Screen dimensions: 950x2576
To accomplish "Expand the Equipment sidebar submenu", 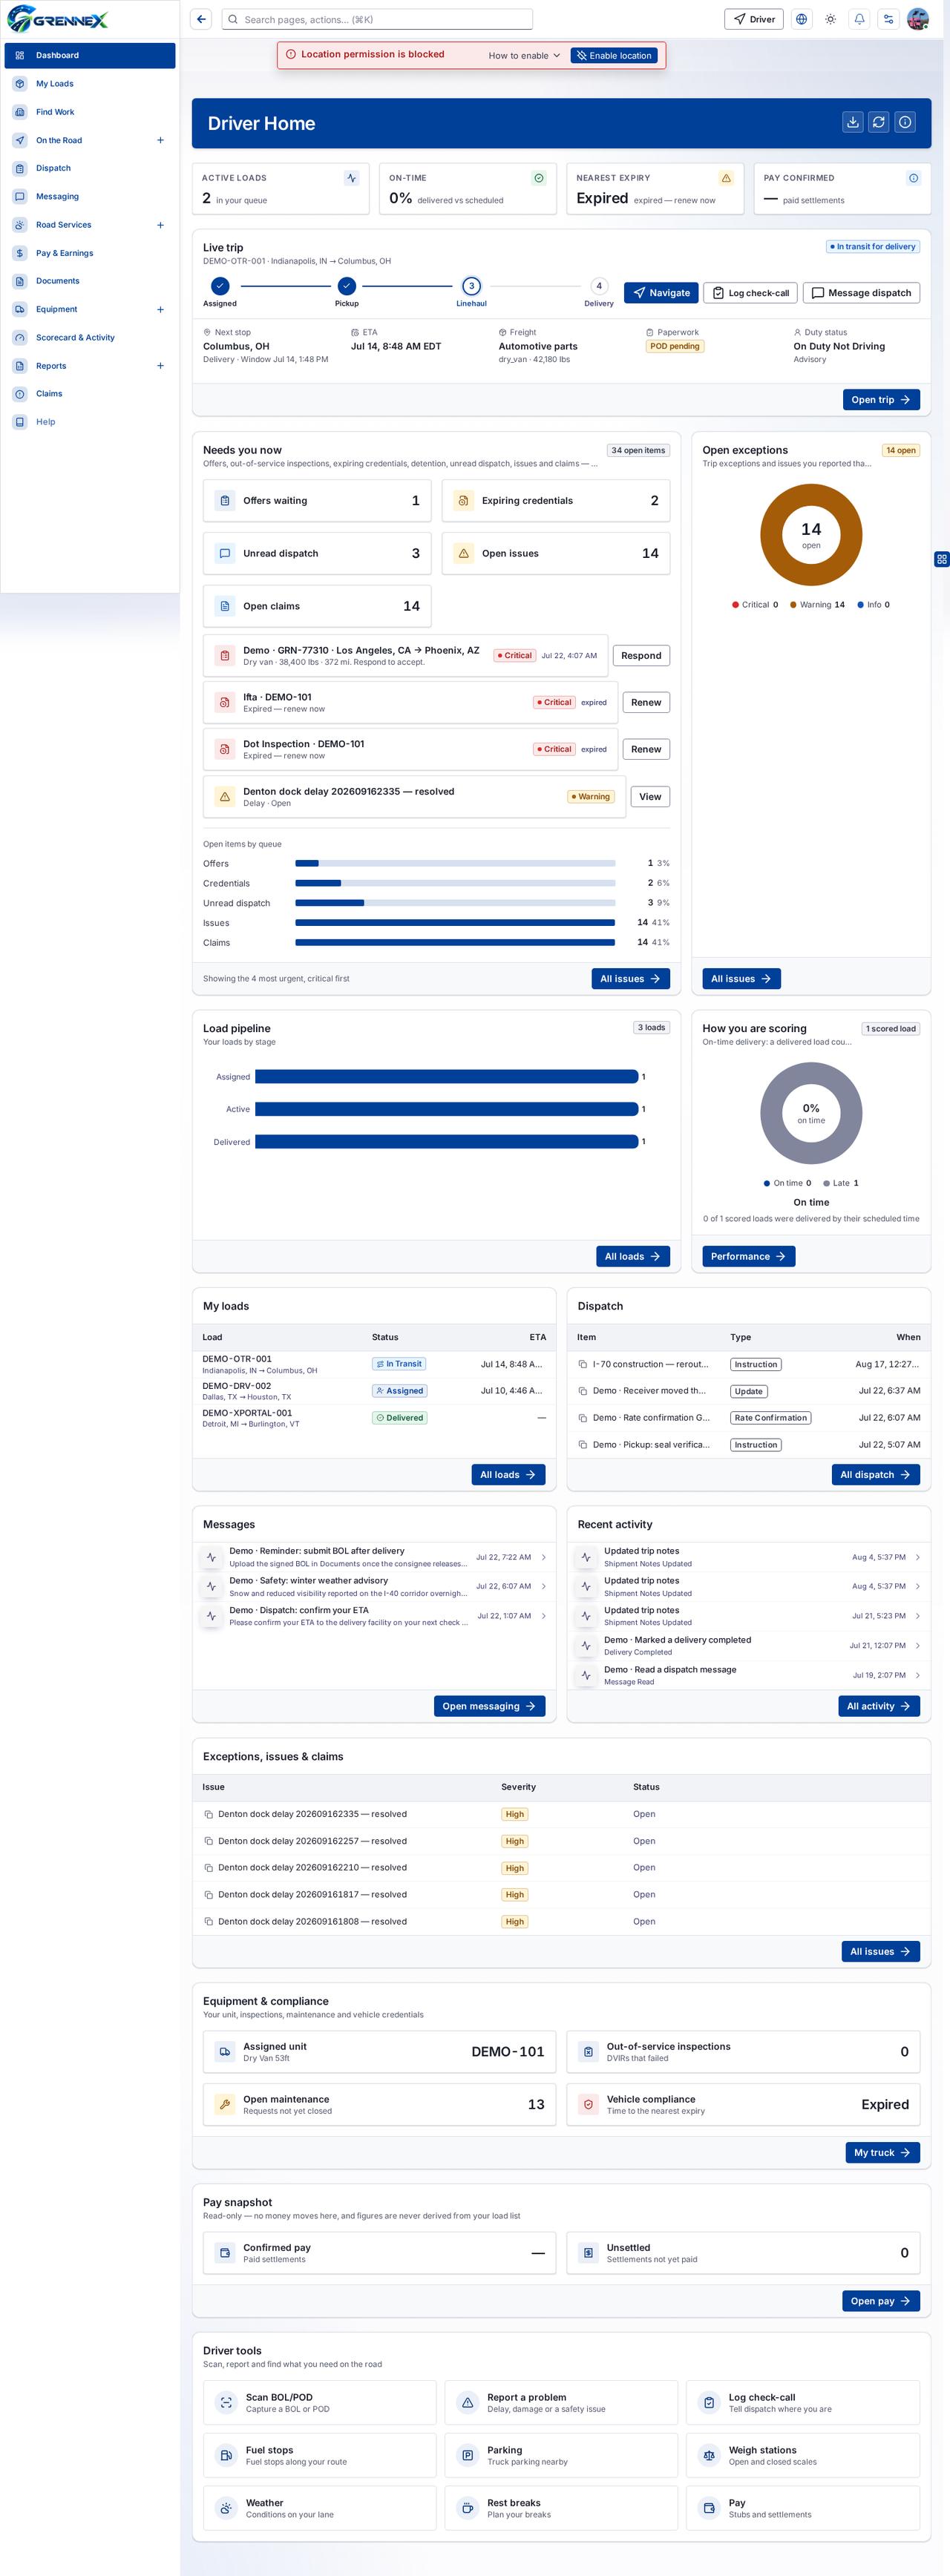I will [x=160, y=309].
